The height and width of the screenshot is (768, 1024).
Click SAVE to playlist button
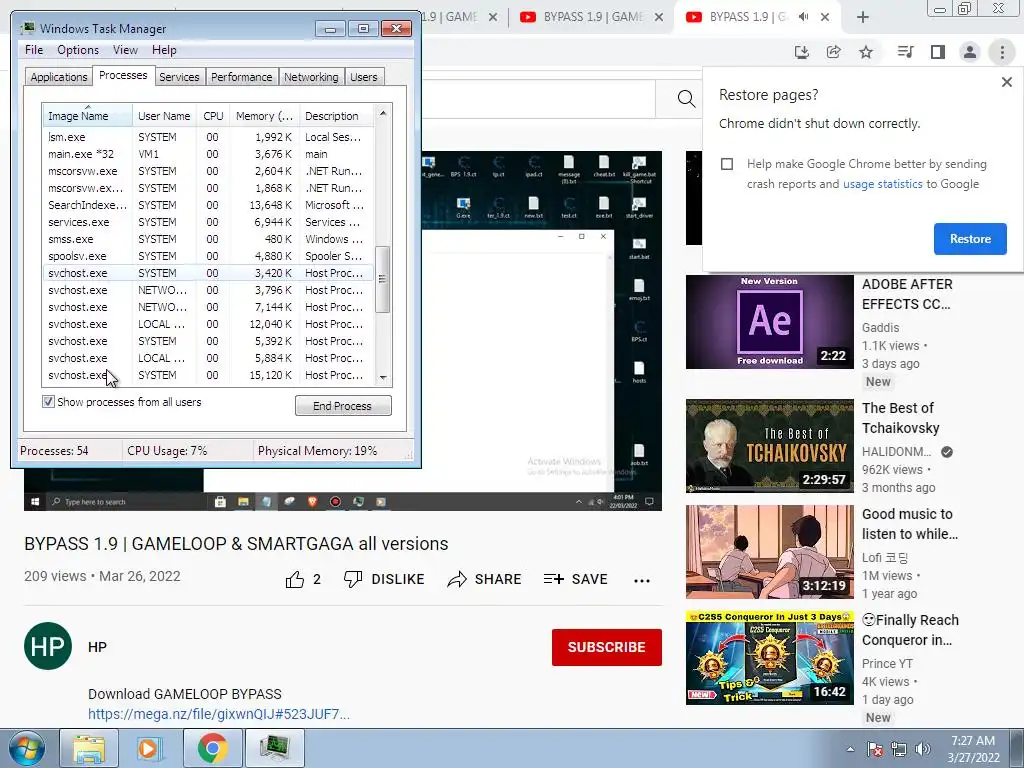click(575, 579)
